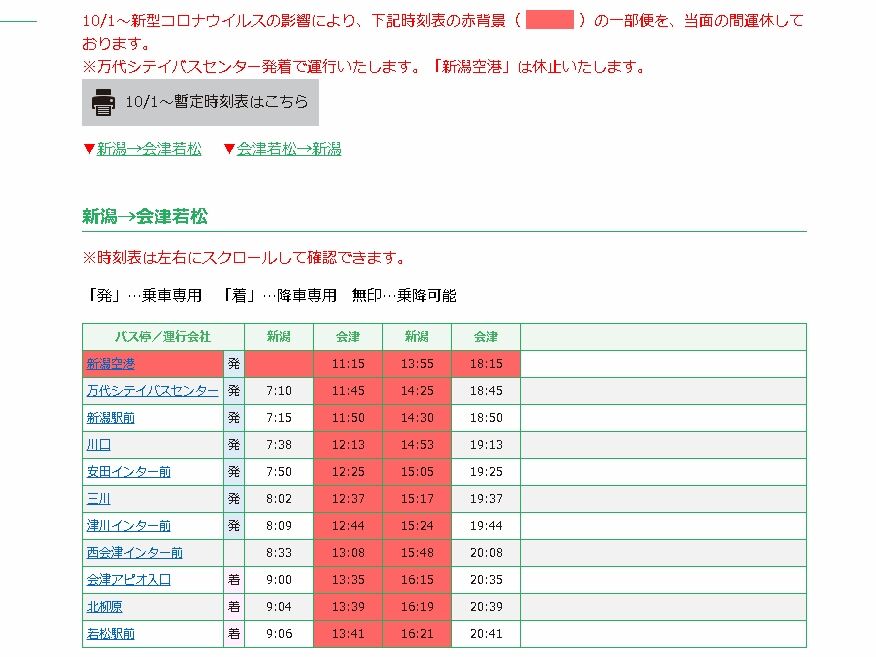The width and height of the screenshot is (876, 657).
Task: Click the 11:50 suspended time cell
Action: [348, 418]
